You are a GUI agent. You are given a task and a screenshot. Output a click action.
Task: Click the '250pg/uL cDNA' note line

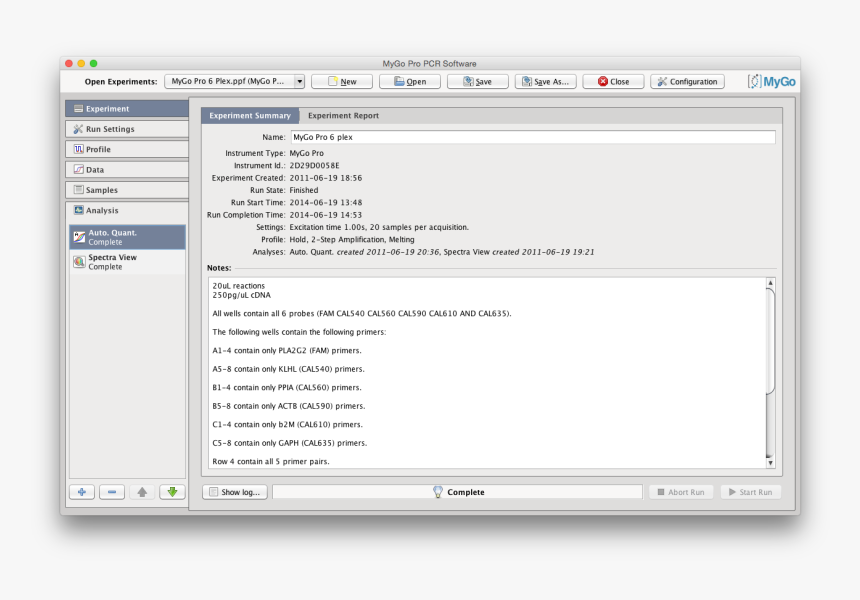(x=241, y=295)
